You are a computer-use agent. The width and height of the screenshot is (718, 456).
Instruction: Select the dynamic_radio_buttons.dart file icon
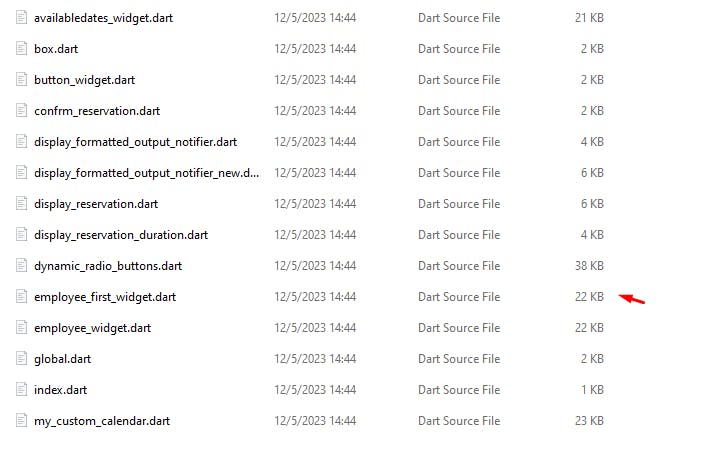tap(22, 266)
